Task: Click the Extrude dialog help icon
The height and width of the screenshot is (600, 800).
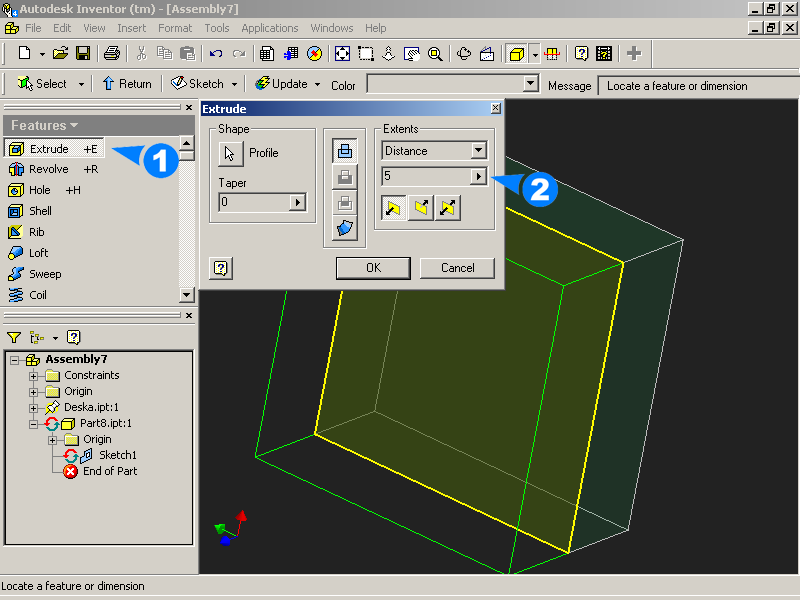Action: coord(221,268)
